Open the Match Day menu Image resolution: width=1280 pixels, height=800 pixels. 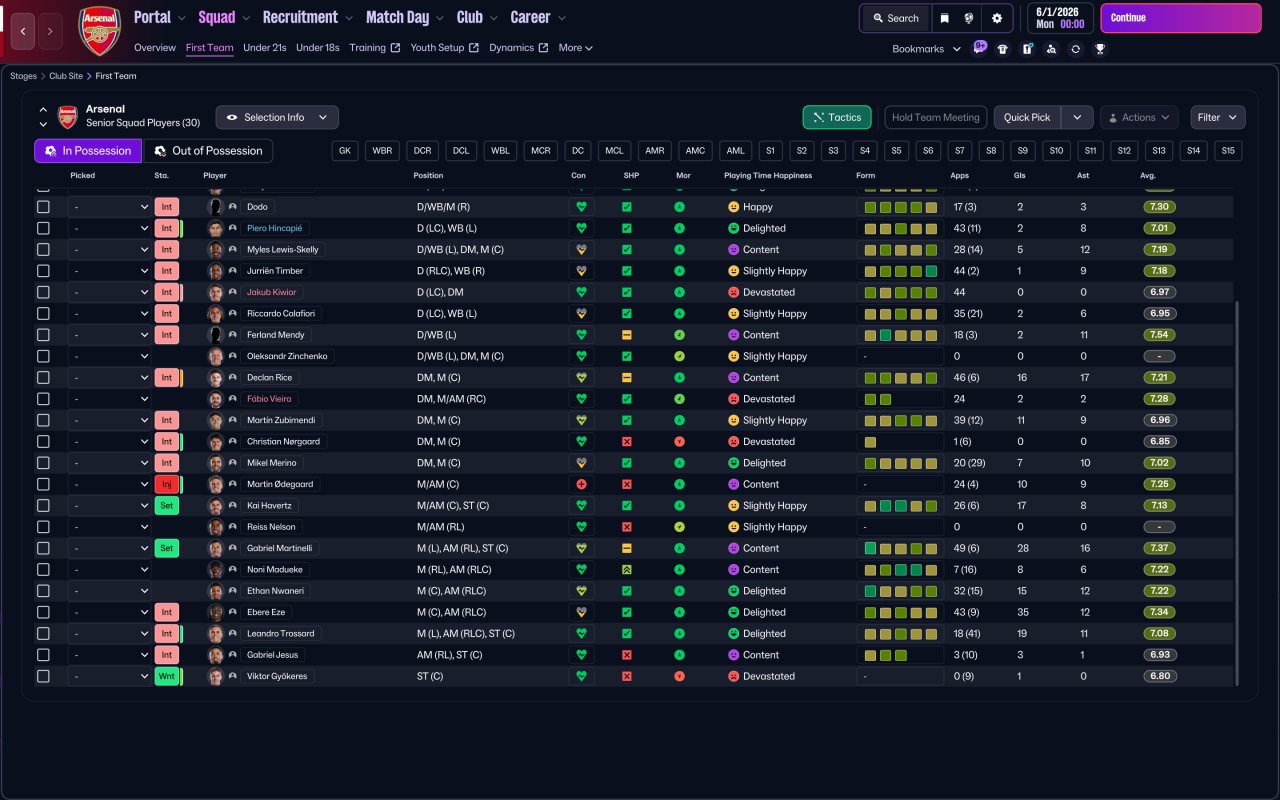[404, 17]
